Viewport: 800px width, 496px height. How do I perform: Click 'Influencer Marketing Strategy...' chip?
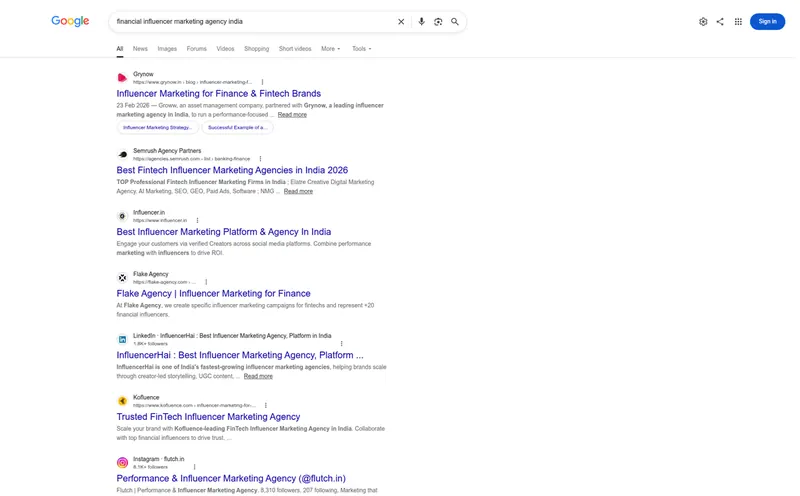158,128
